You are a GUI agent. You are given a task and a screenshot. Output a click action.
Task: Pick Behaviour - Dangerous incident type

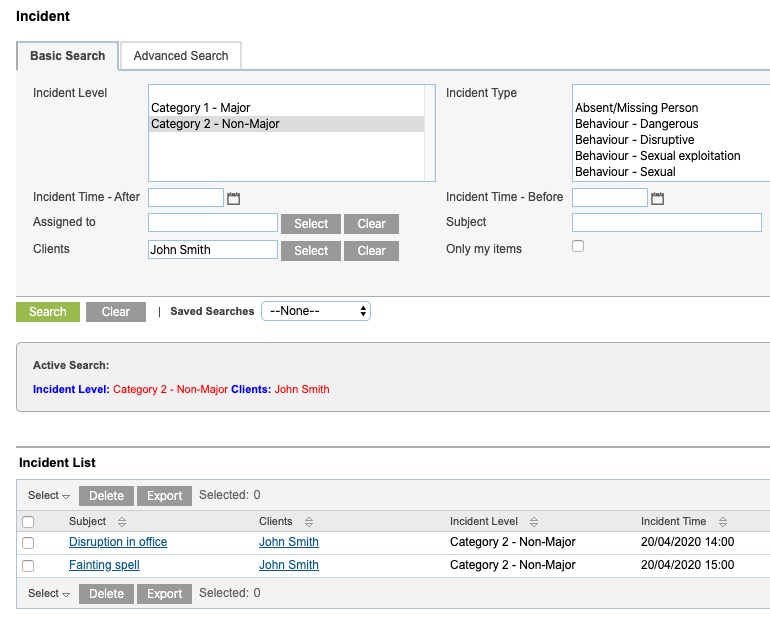(x=636, y=124)
